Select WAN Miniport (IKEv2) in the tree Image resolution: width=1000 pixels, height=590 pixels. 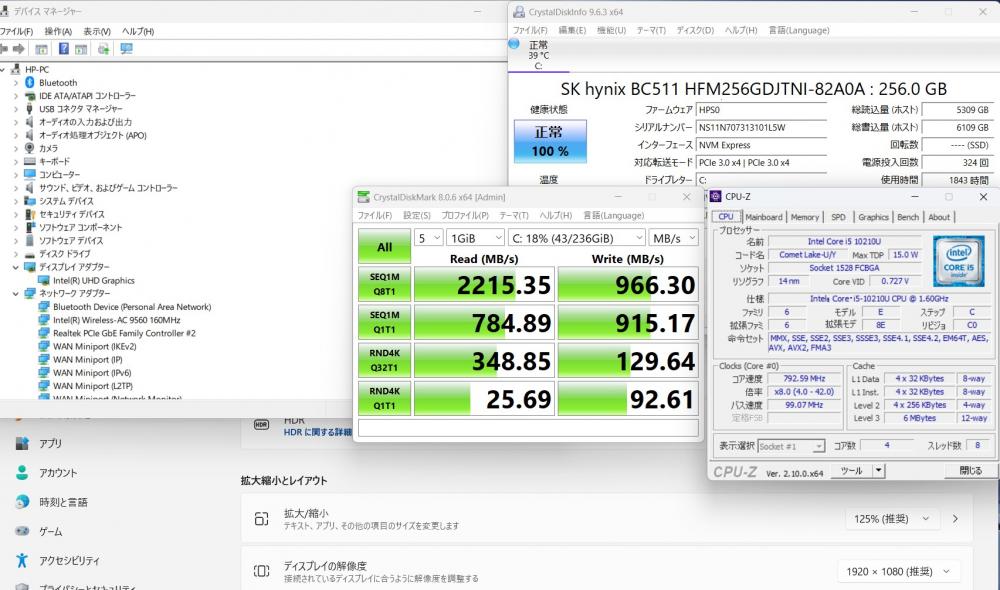point(94,346)
